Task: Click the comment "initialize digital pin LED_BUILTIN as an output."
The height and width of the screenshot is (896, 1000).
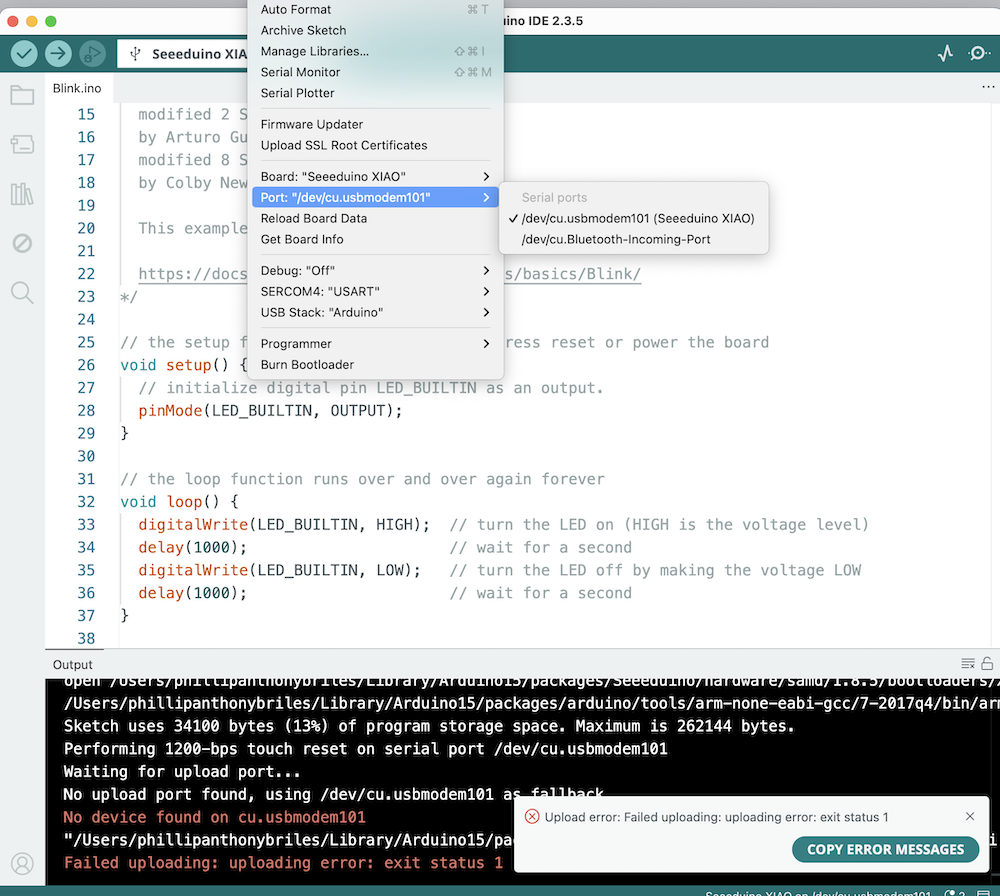Action: tap(385, 388)
